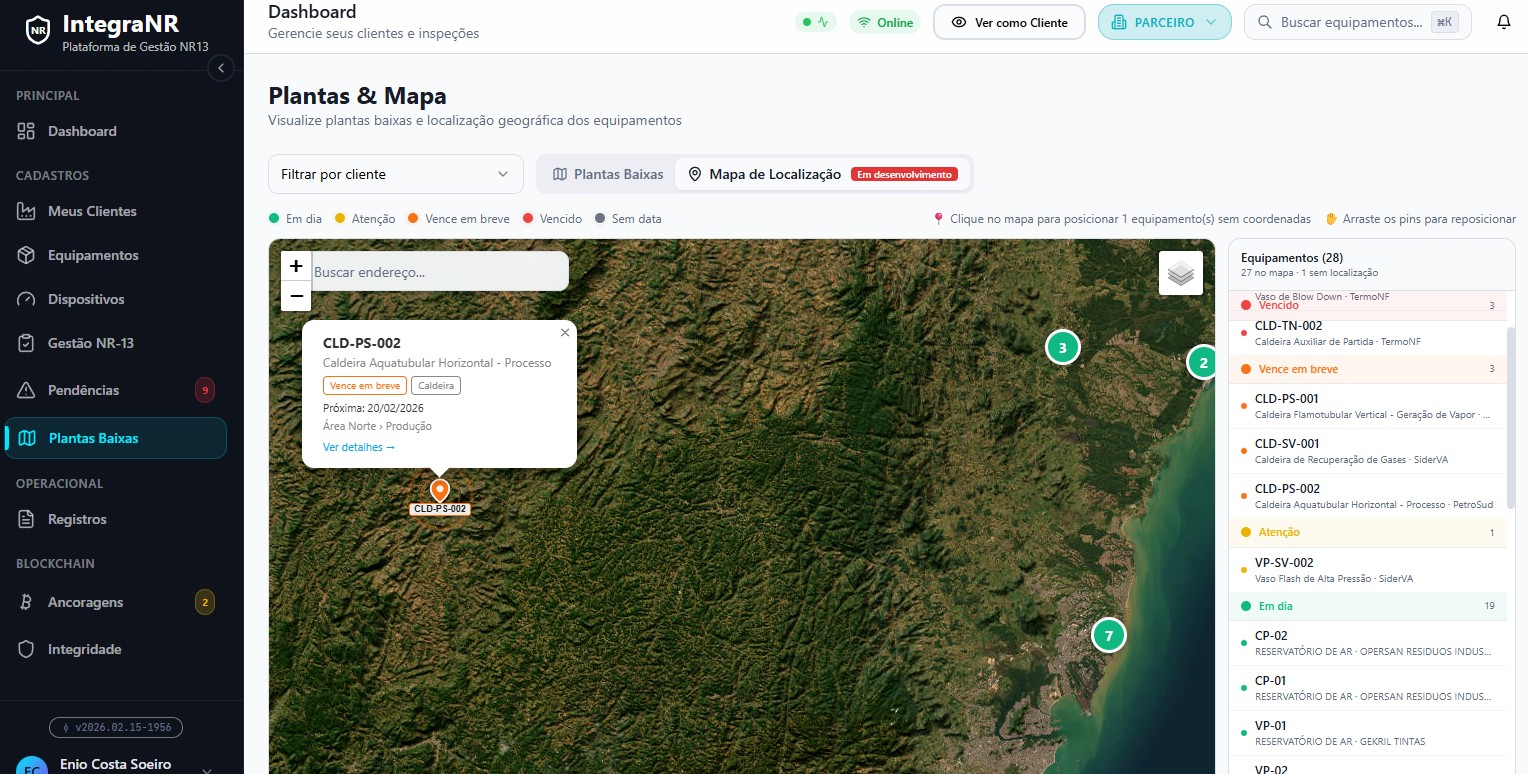
Task: Open the PARCEIRO role dropdown
Action: click(1164, 22)
